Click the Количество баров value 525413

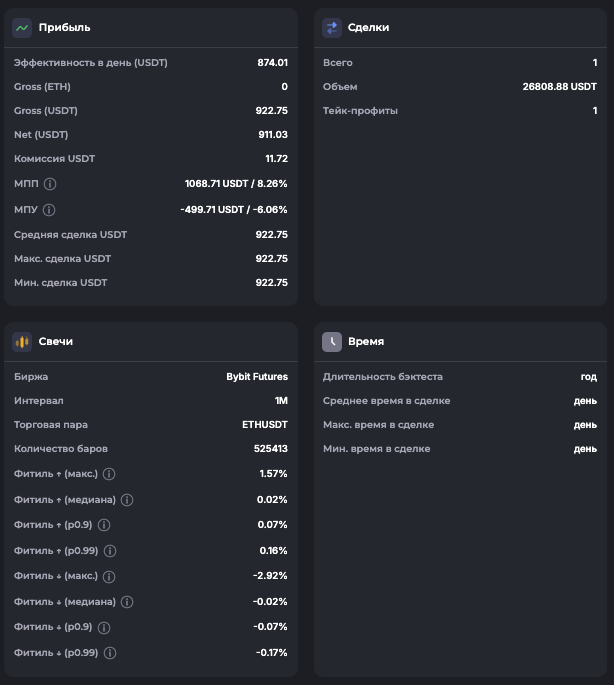click(x=271, y=449)
